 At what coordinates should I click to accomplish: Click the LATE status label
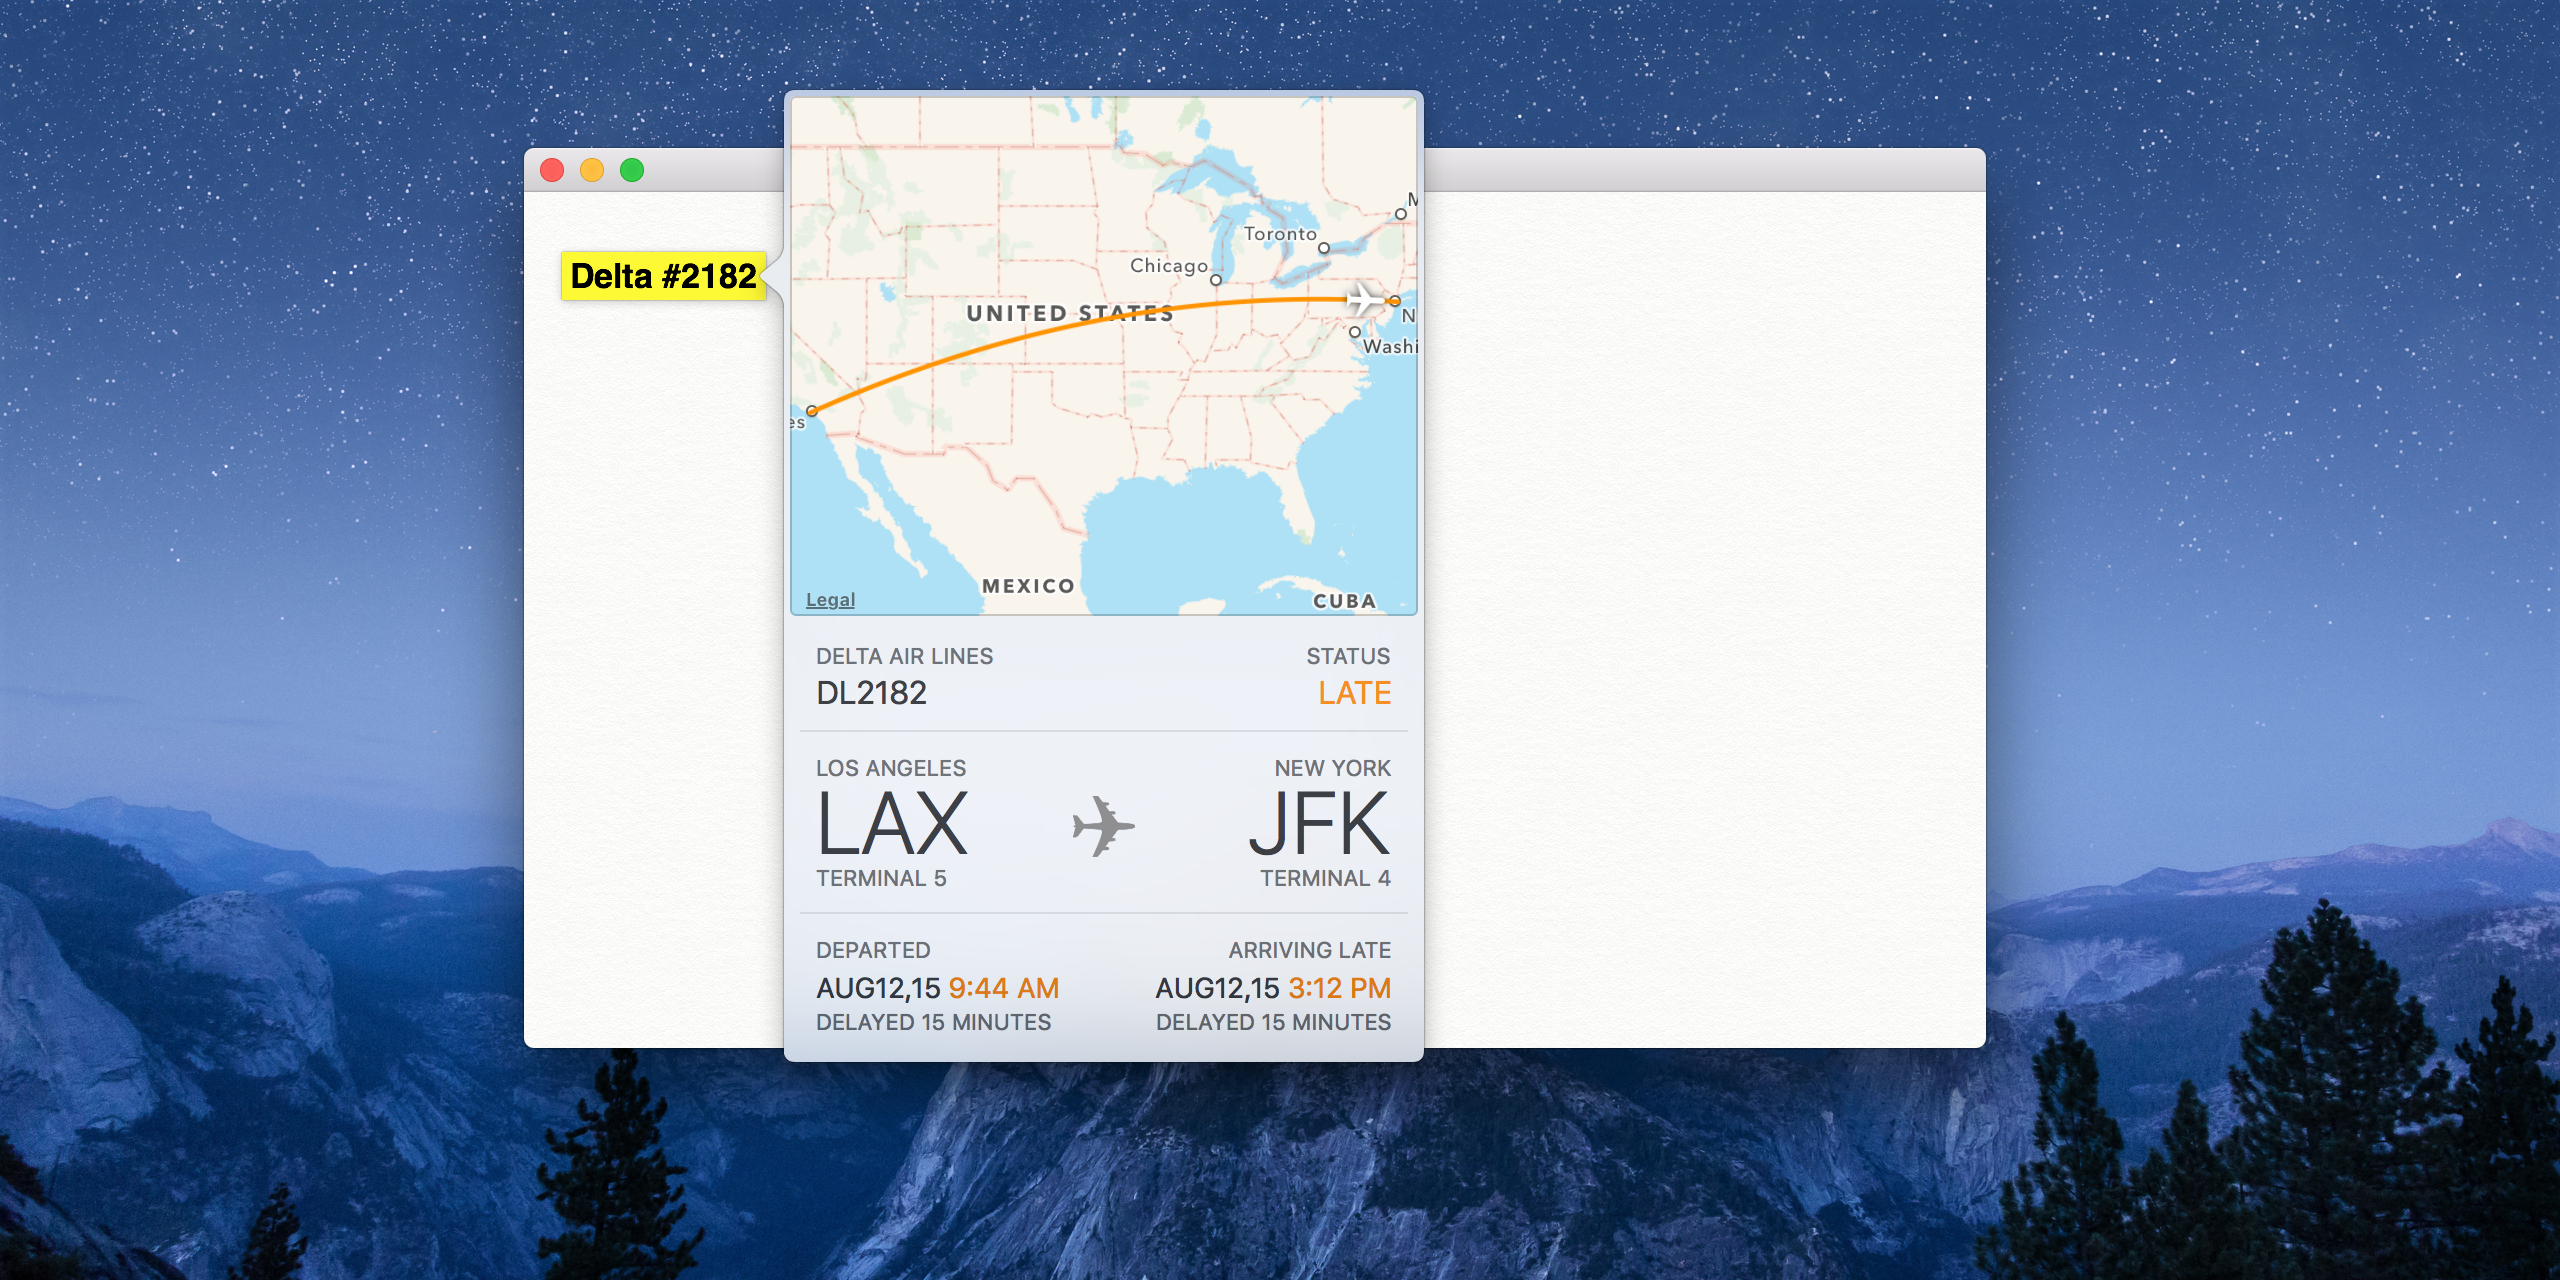[1354, 693]
